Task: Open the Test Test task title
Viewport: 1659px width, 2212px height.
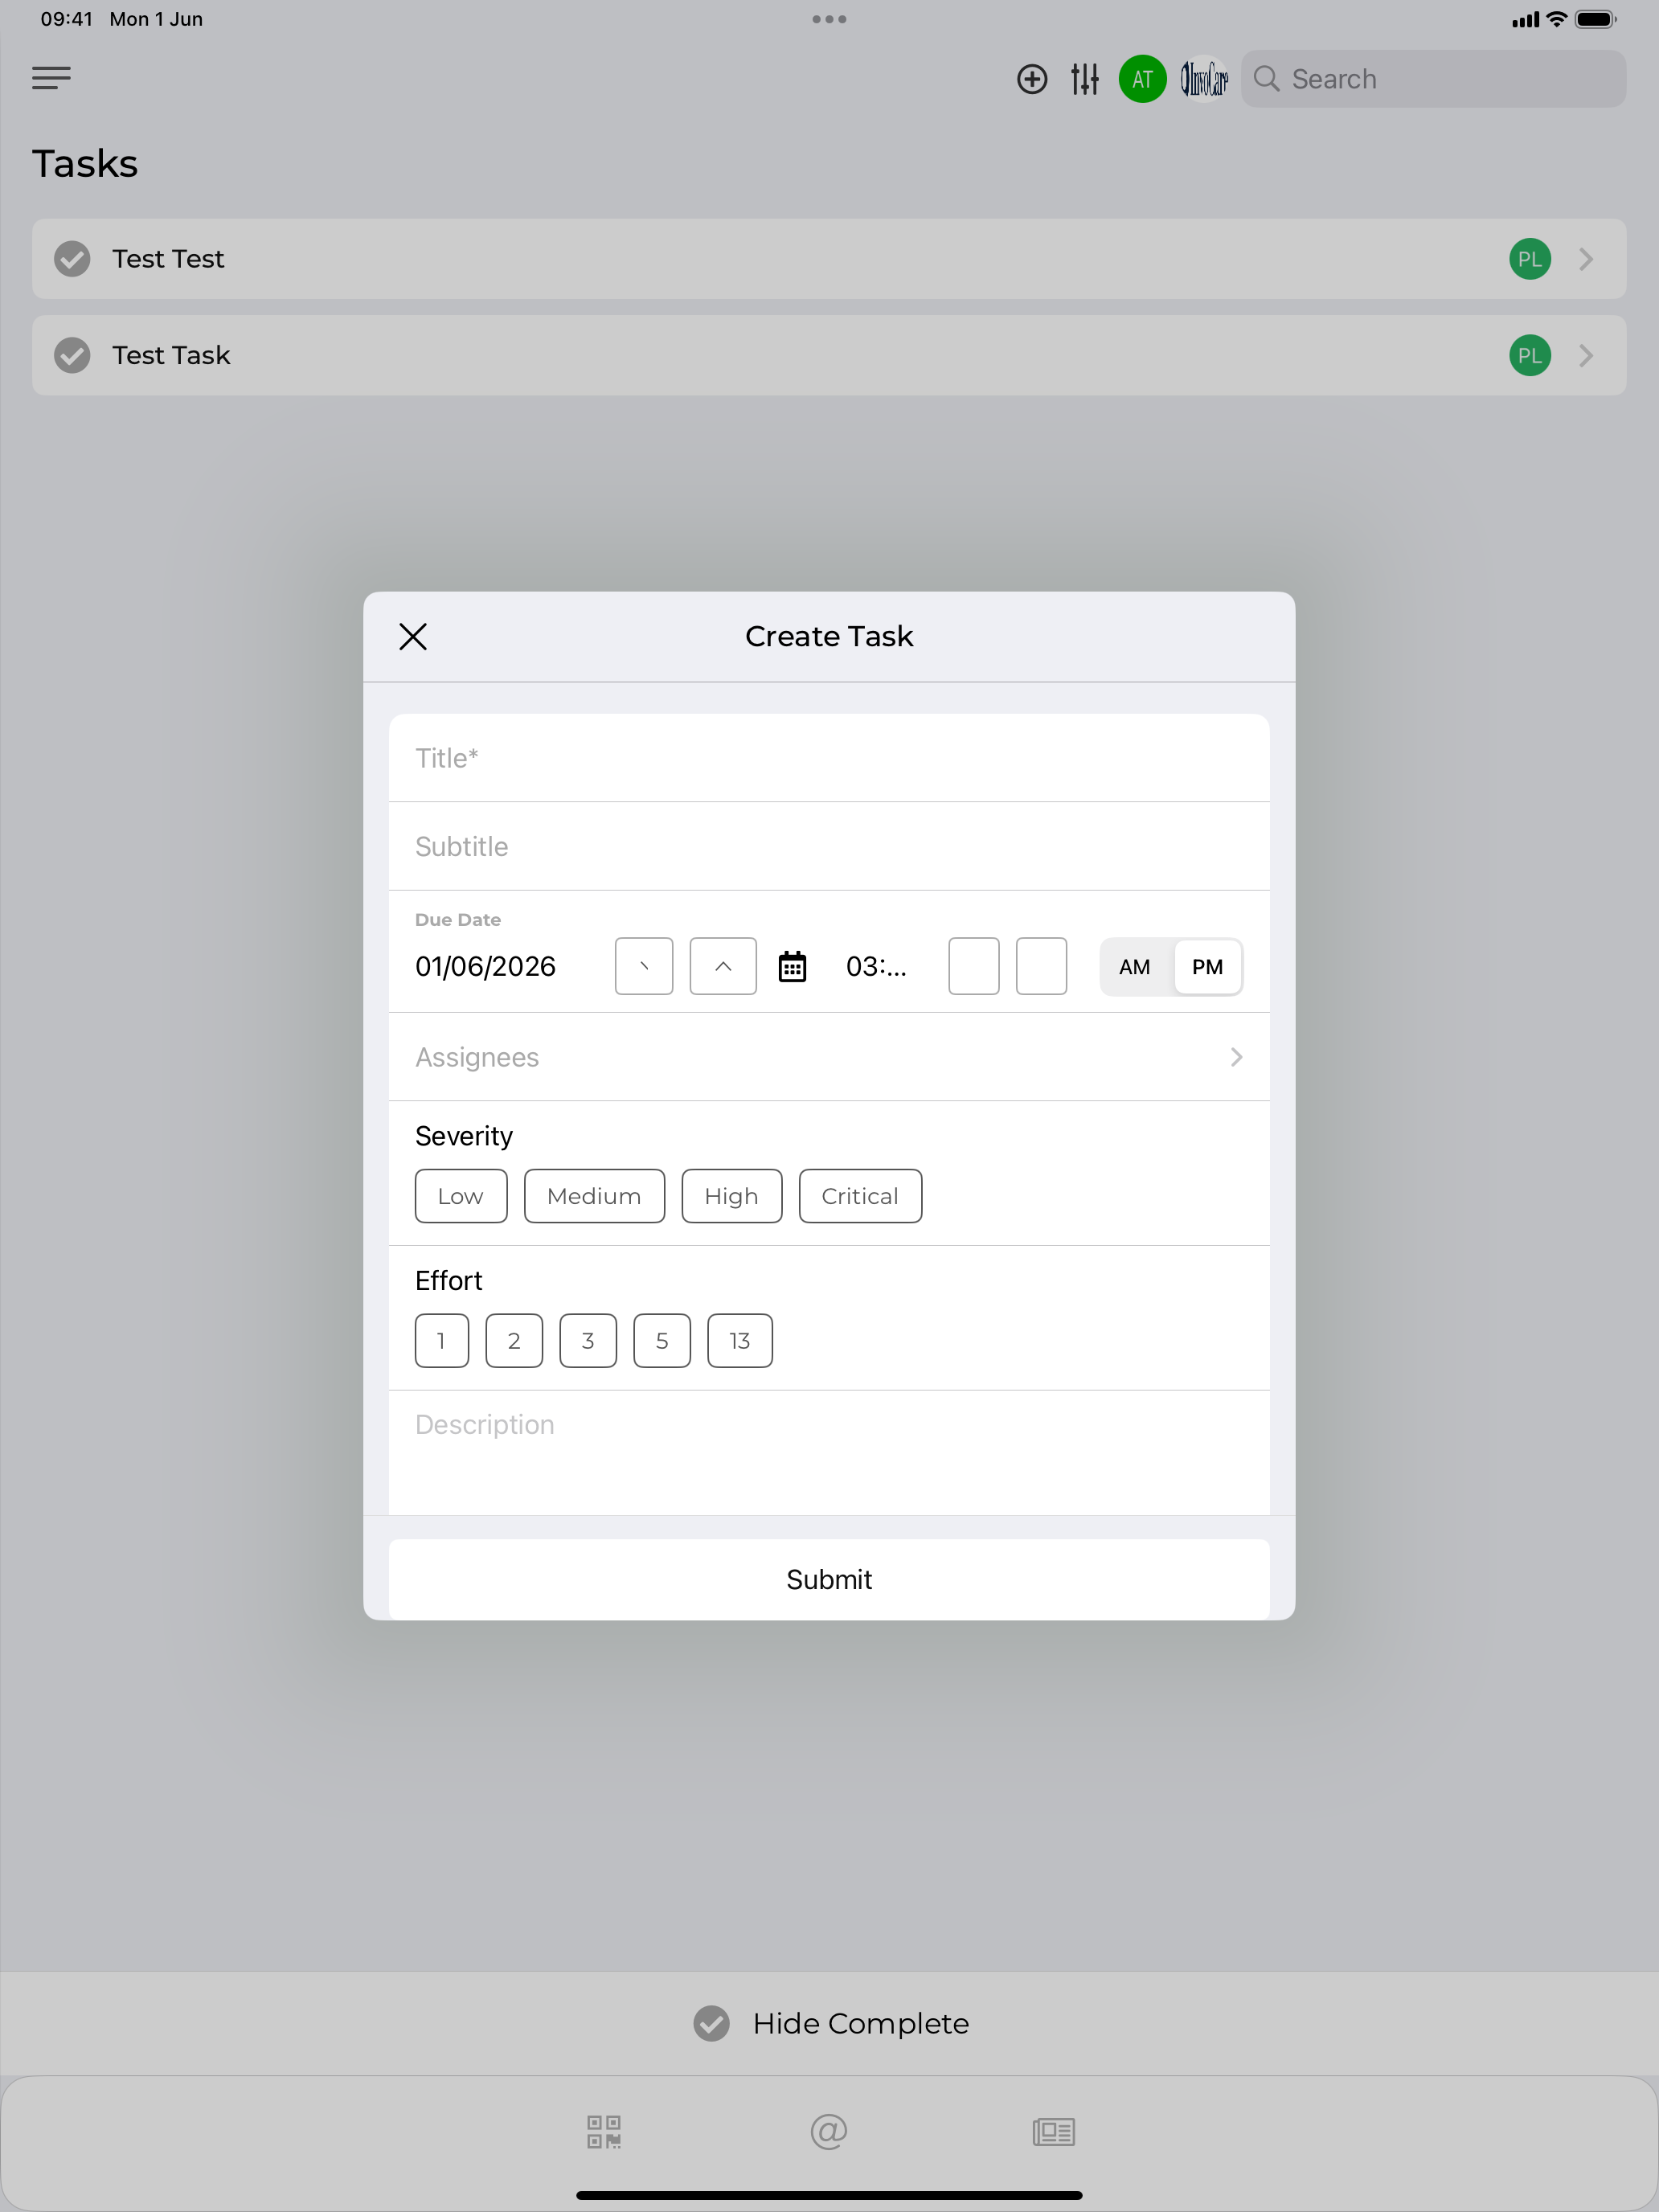Action: [x=168, y=259]
